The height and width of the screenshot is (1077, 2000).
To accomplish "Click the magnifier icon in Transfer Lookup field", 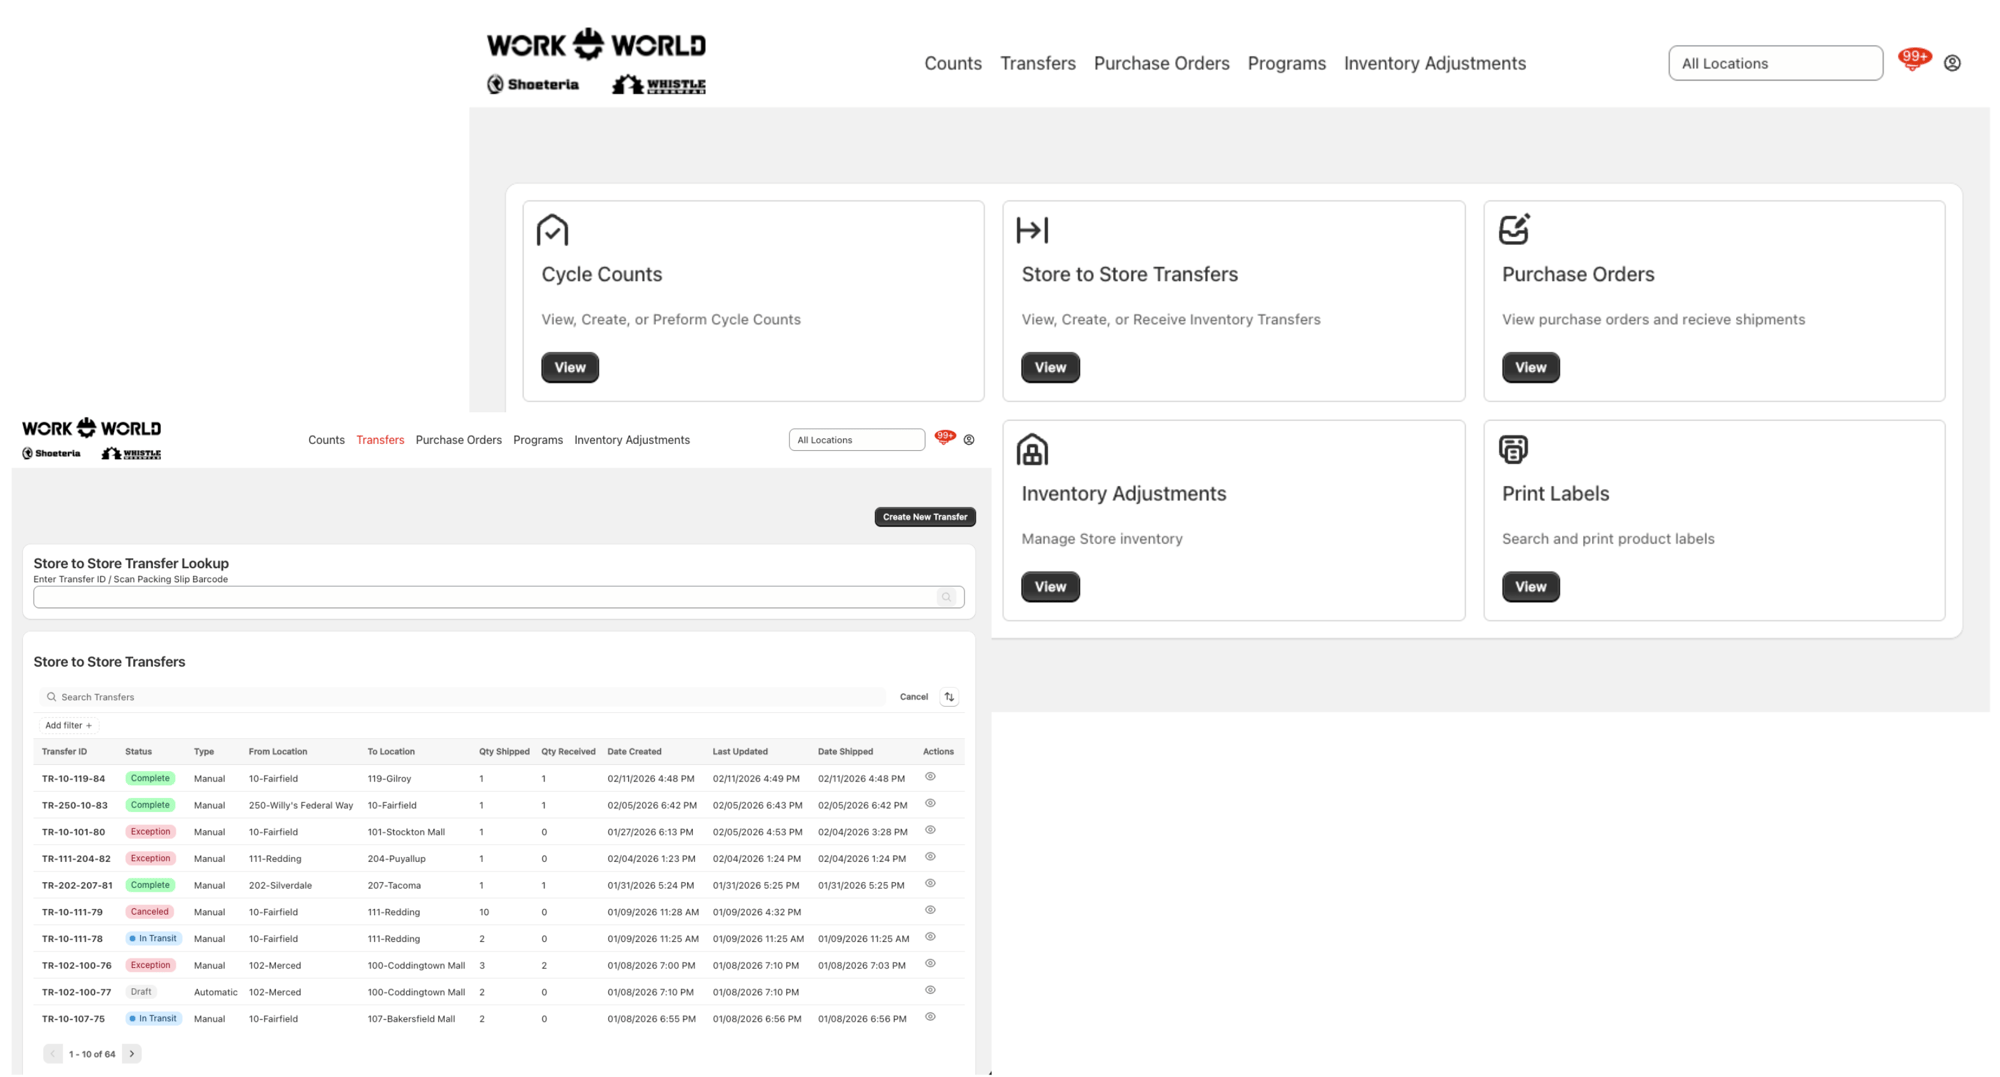I will point(946,597).
